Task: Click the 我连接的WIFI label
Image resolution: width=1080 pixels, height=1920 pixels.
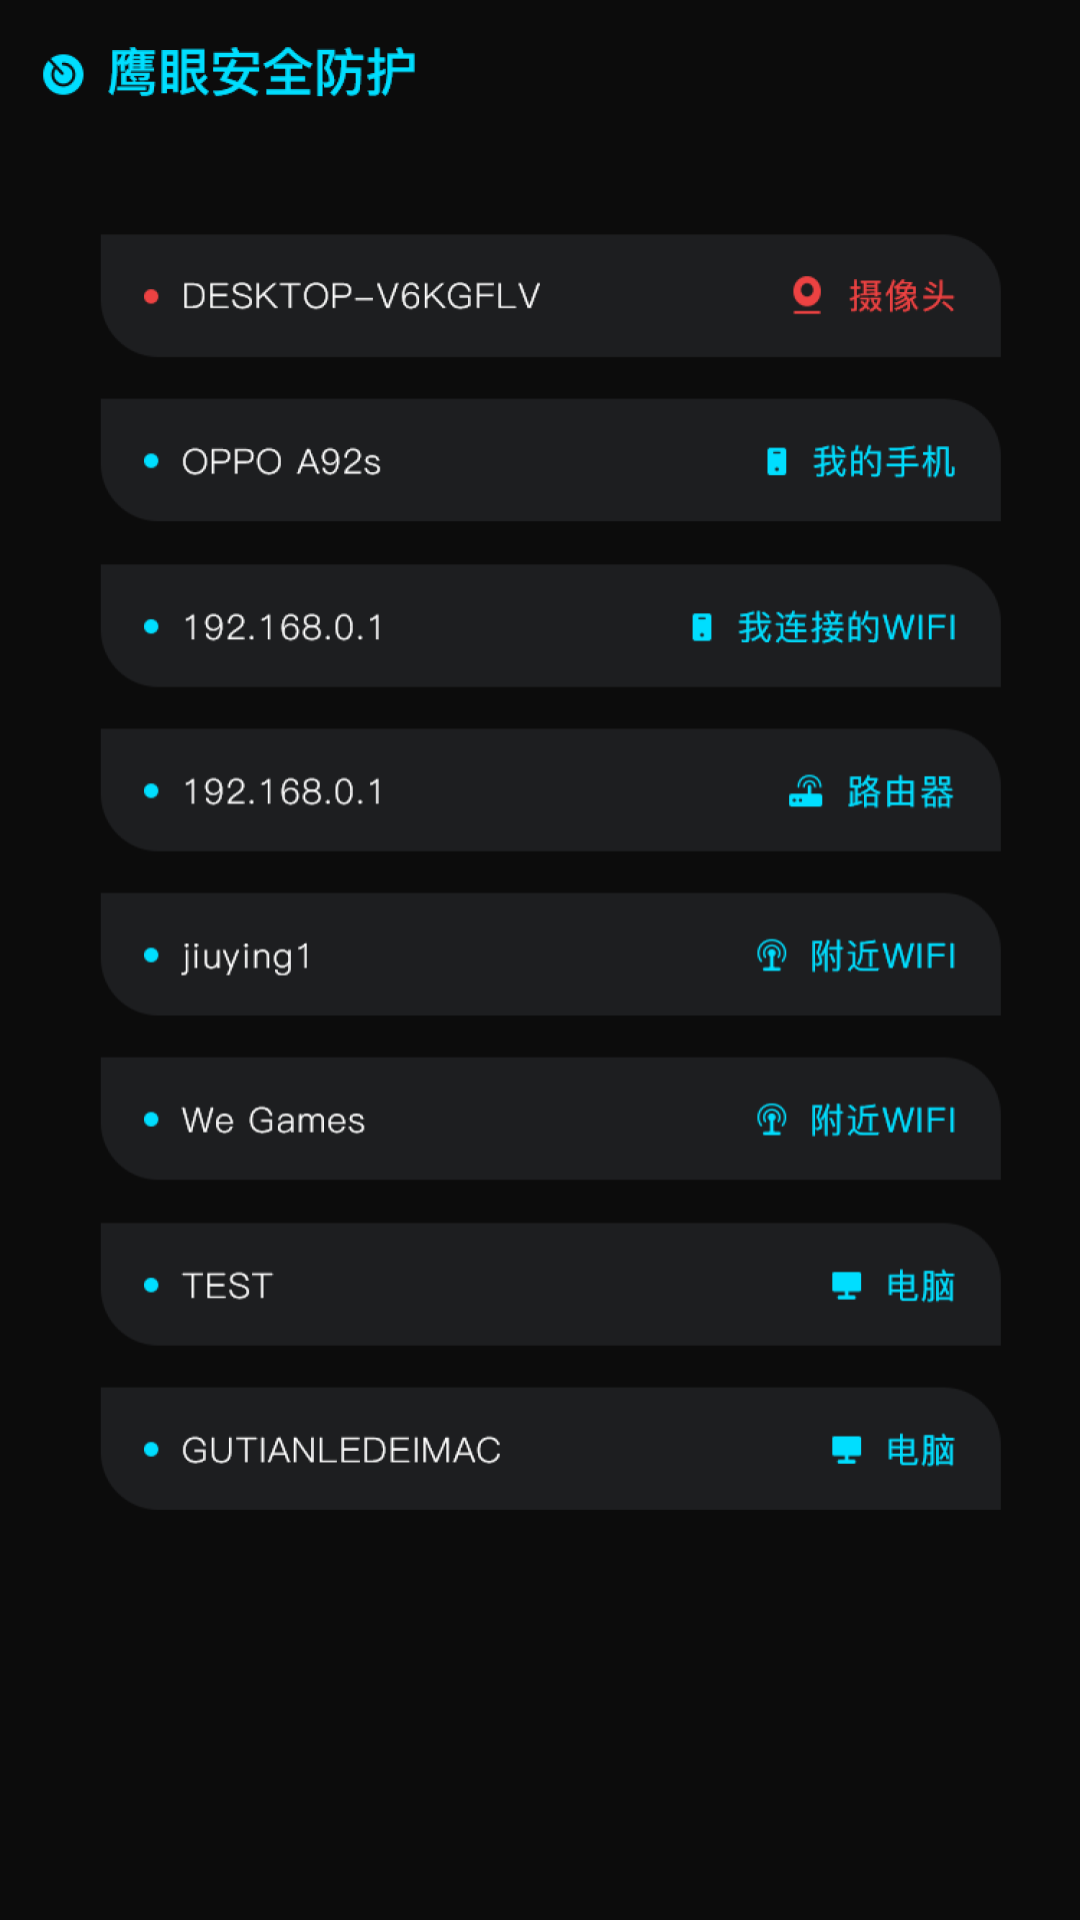Action: point(846,627)
